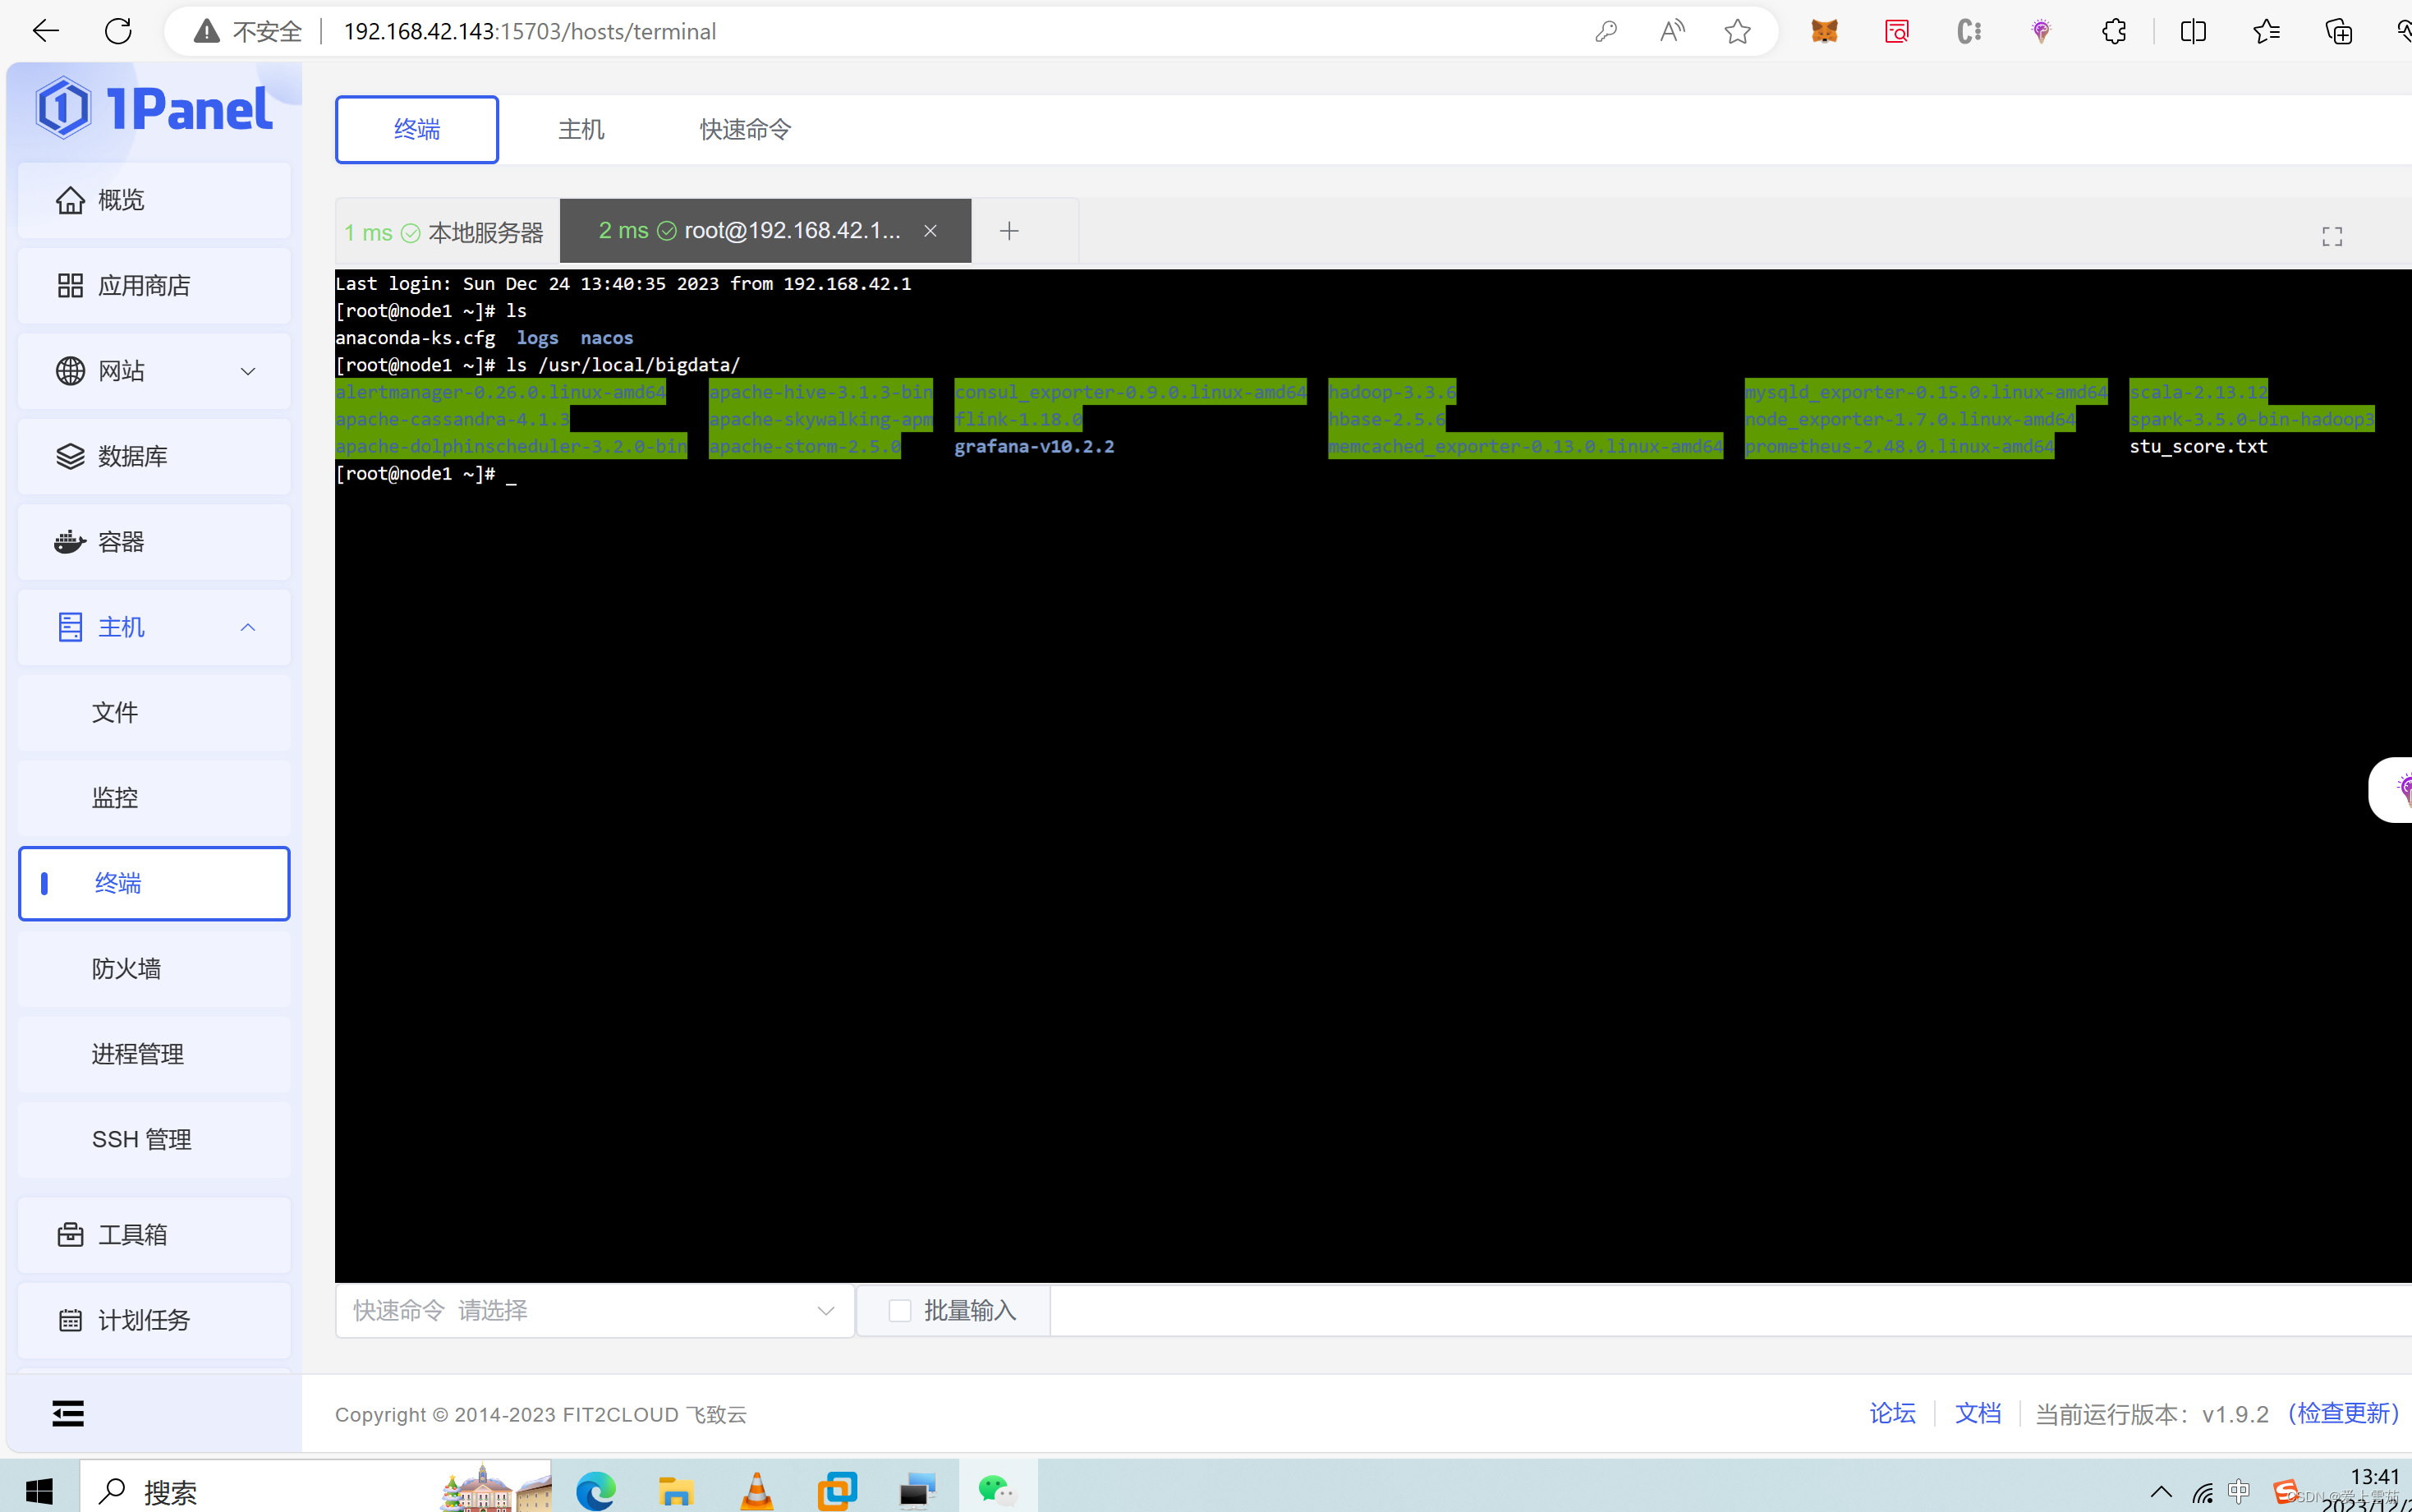Screen dimensions: 2412x1512
Task: Open the 快速命令 quick command dropdown
Action: point(594,1310)
